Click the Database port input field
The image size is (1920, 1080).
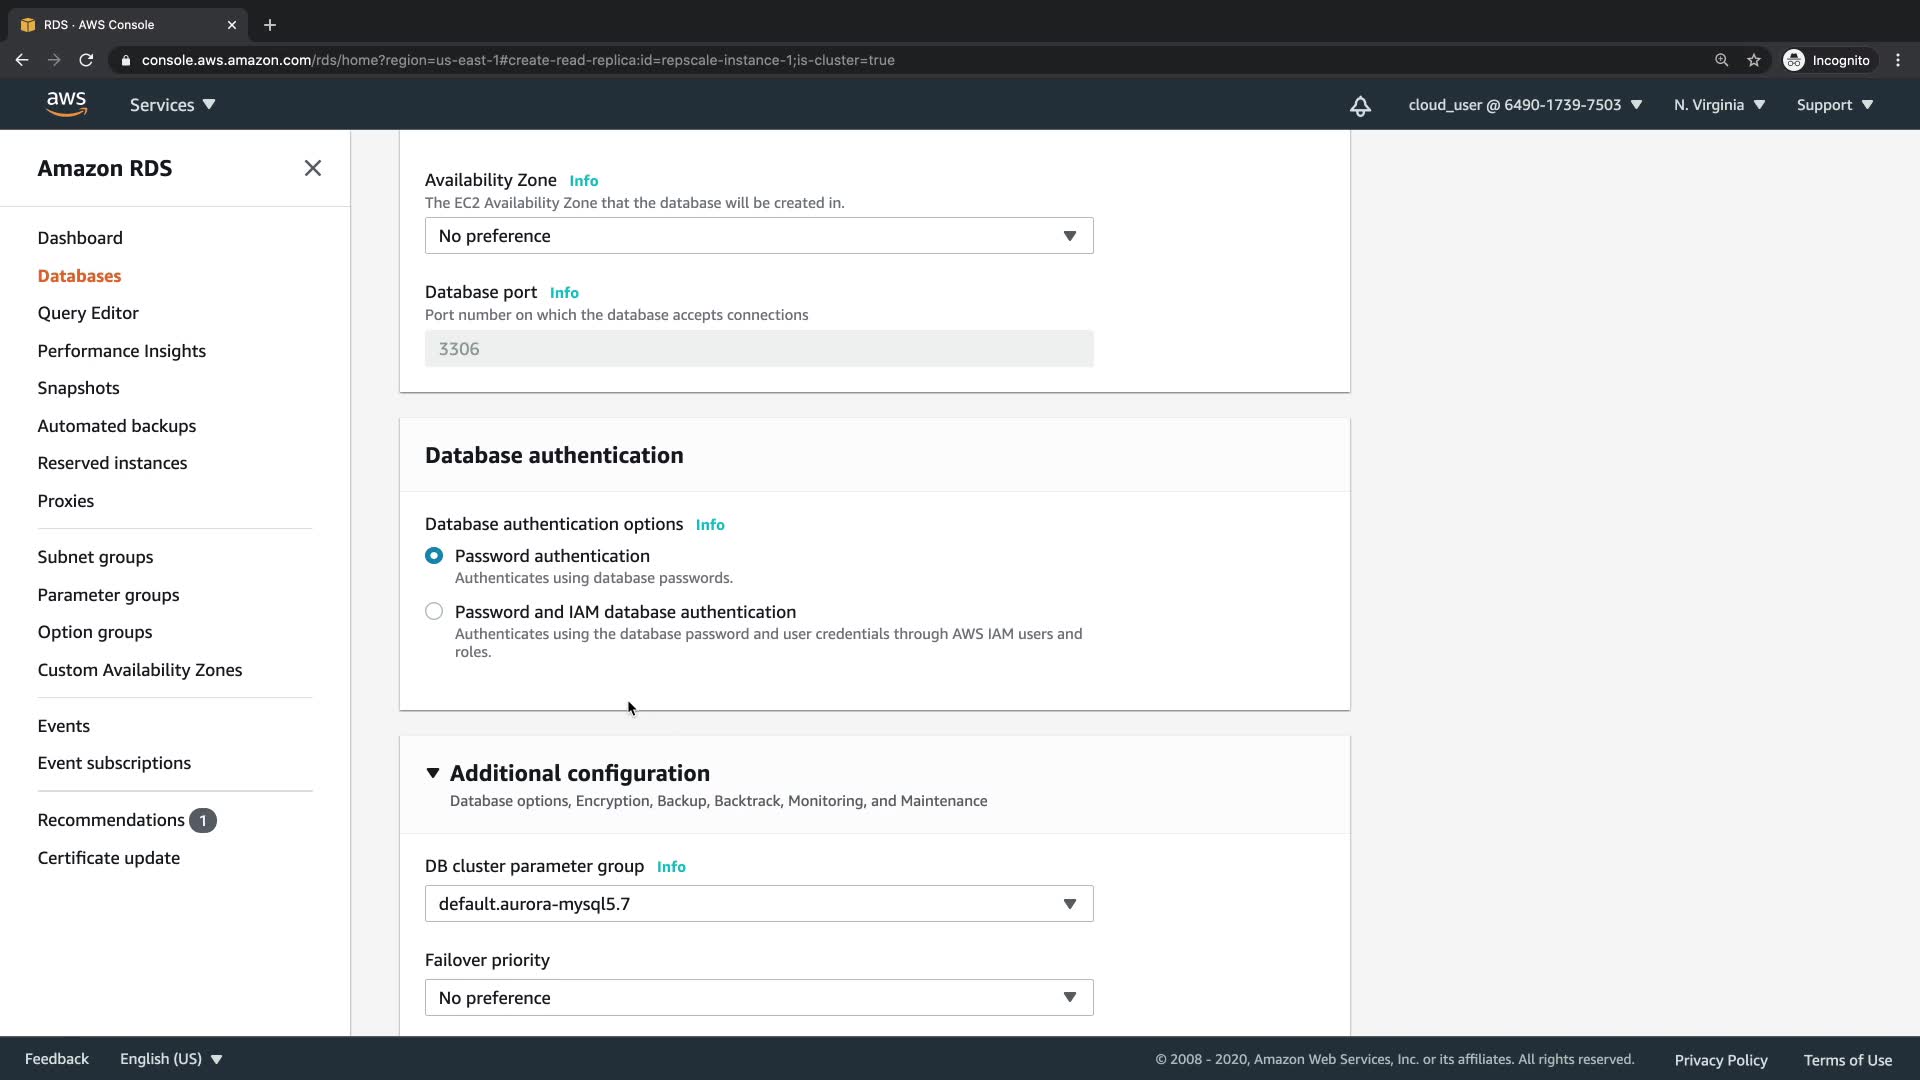tap(758, 349)
